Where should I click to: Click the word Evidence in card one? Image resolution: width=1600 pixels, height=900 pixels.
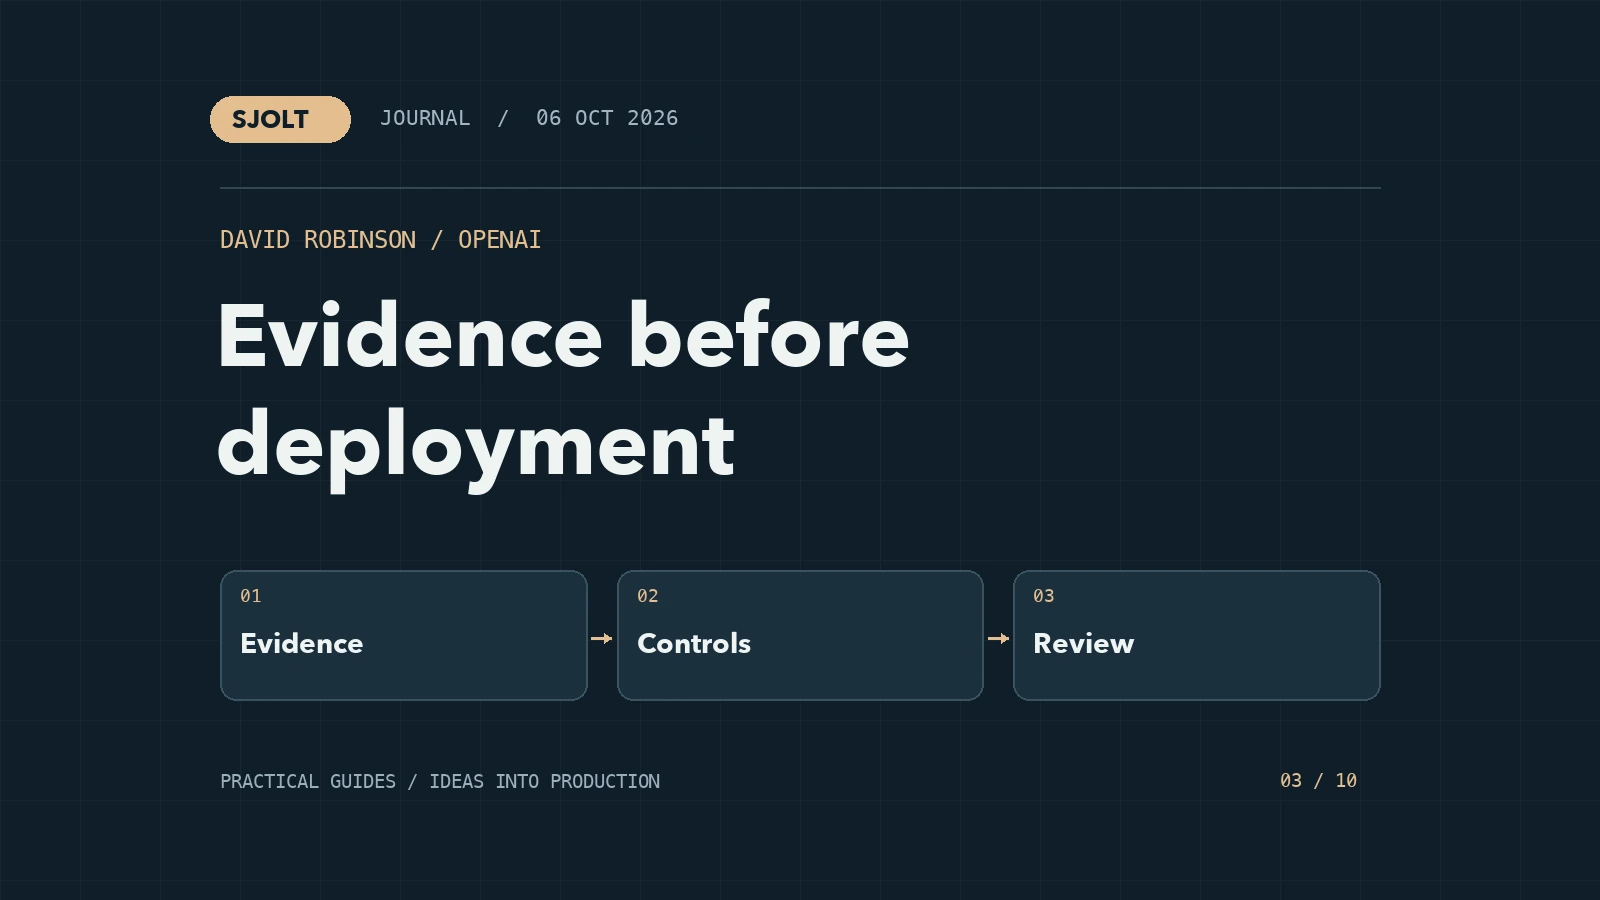click(302, 643)
